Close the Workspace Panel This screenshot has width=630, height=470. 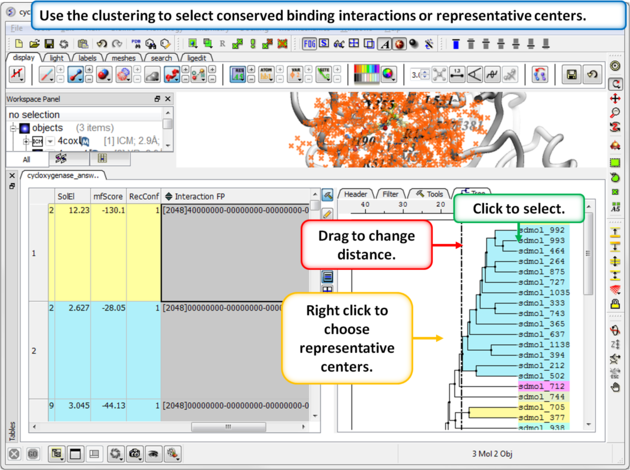[169, 100]
